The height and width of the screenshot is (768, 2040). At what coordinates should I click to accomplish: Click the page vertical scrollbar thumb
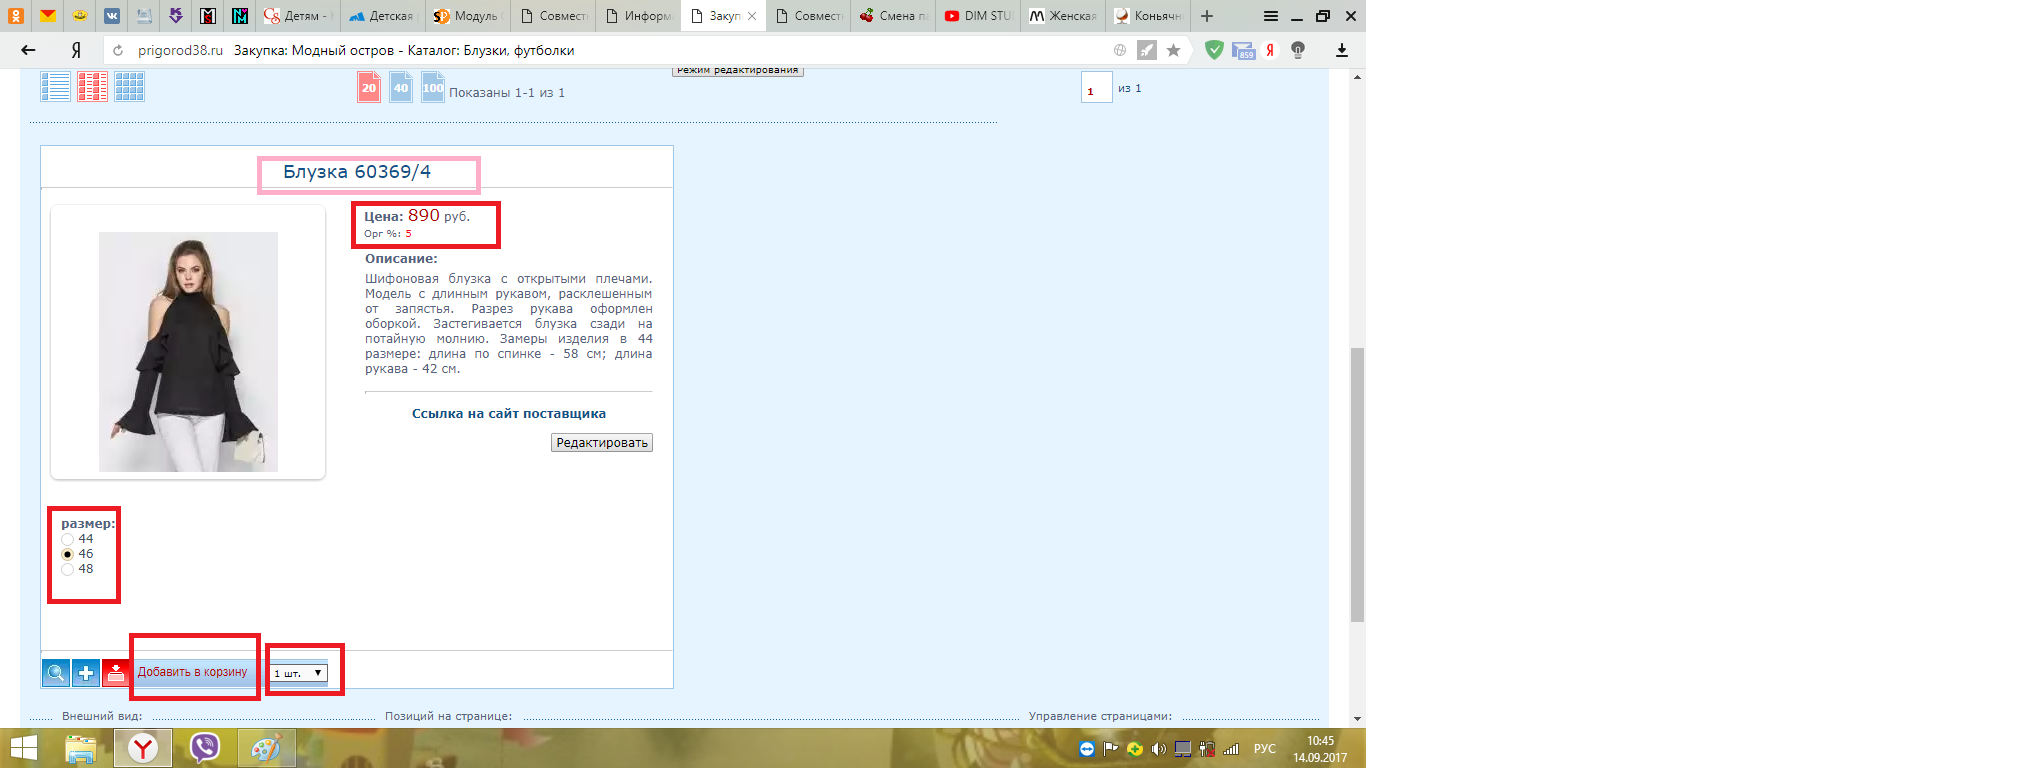click(x=1357, y=485)
